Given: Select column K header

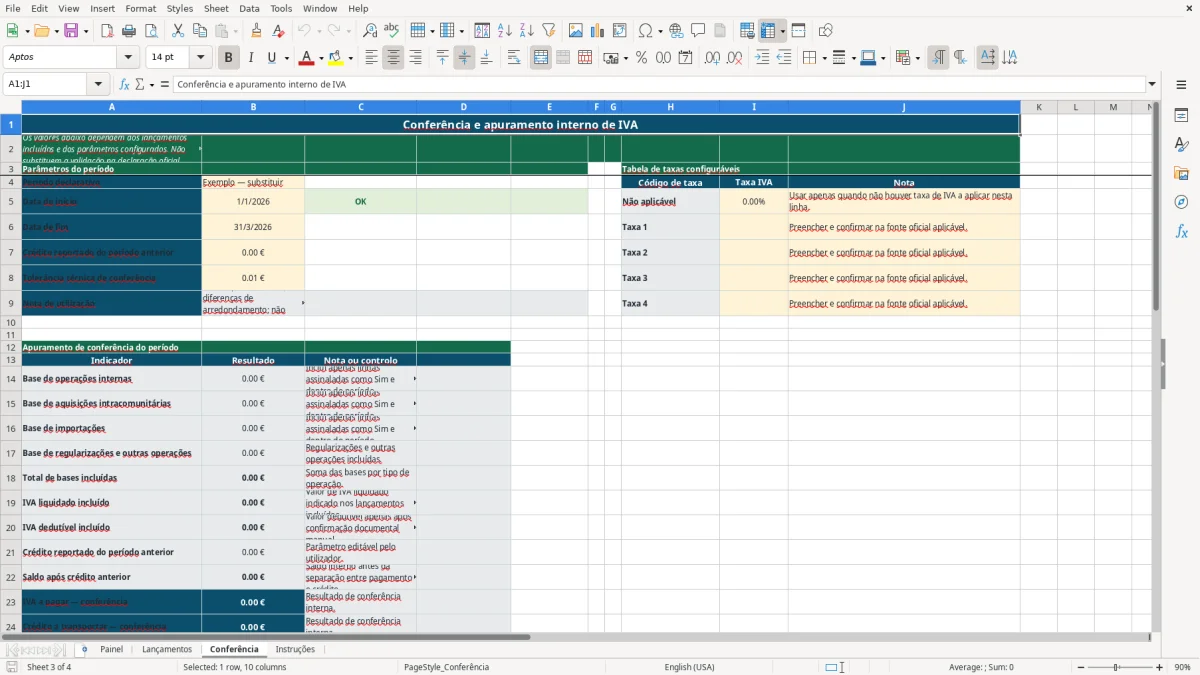Looking at the screenshot, I should 1038,106.
